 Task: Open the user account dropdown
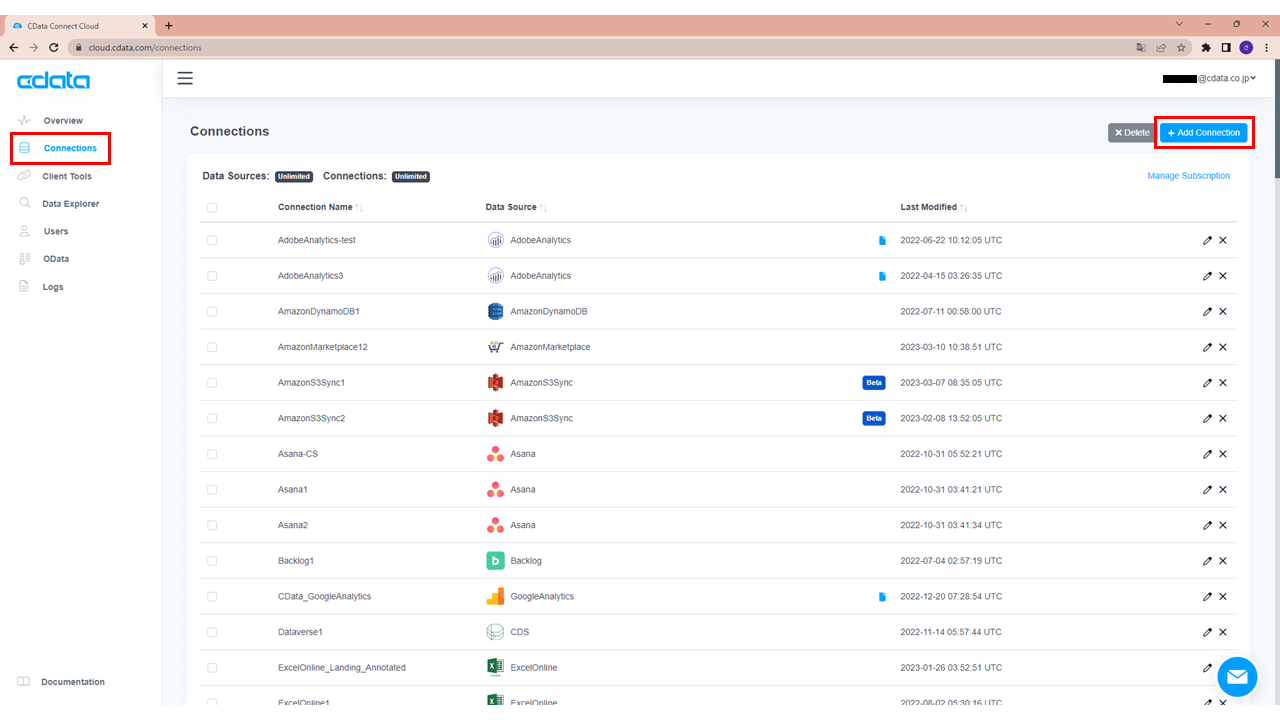click(x=1209, y=78)
